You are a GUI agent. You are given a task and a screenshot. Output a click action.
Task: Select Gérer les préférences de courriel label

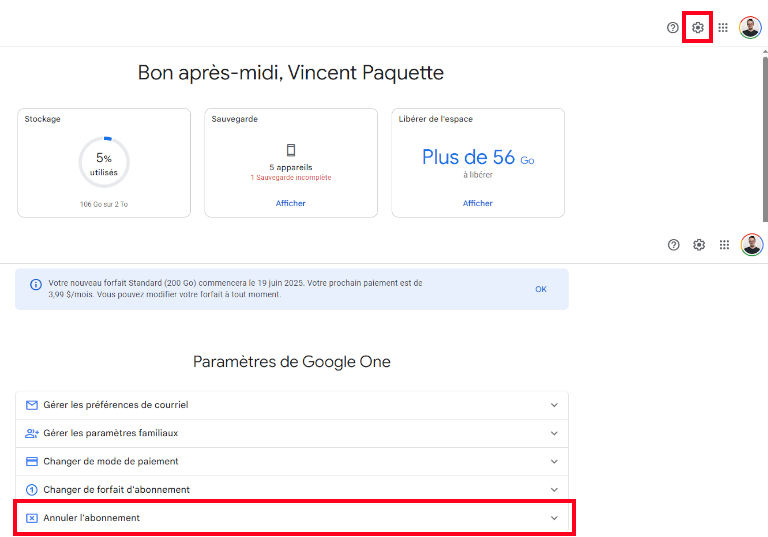[x=116, y=405]
